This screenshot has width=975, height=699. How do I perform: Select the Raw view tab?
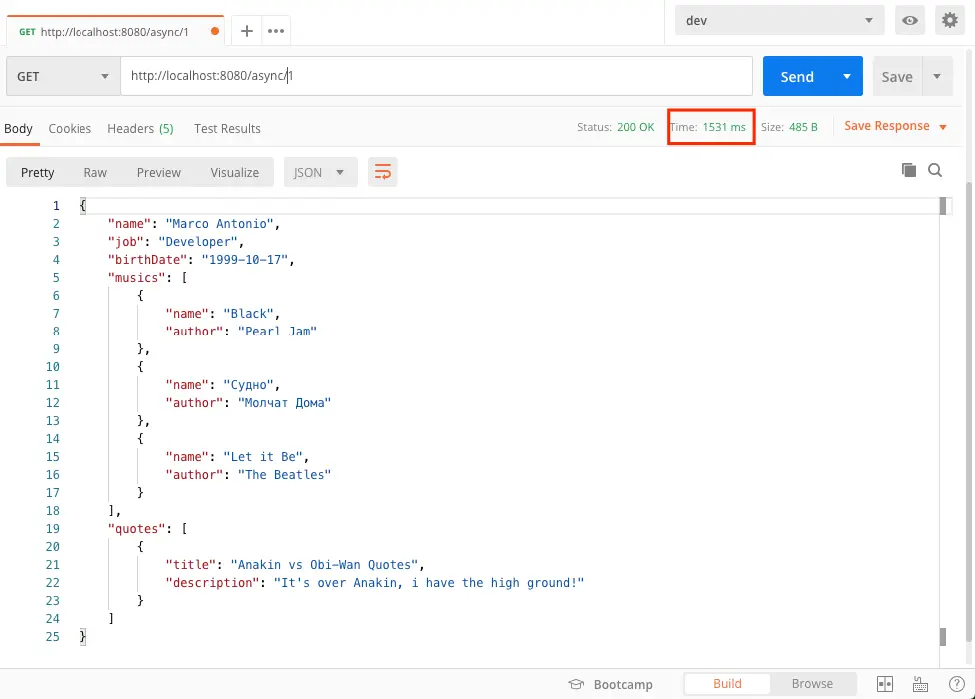[95, 172]
